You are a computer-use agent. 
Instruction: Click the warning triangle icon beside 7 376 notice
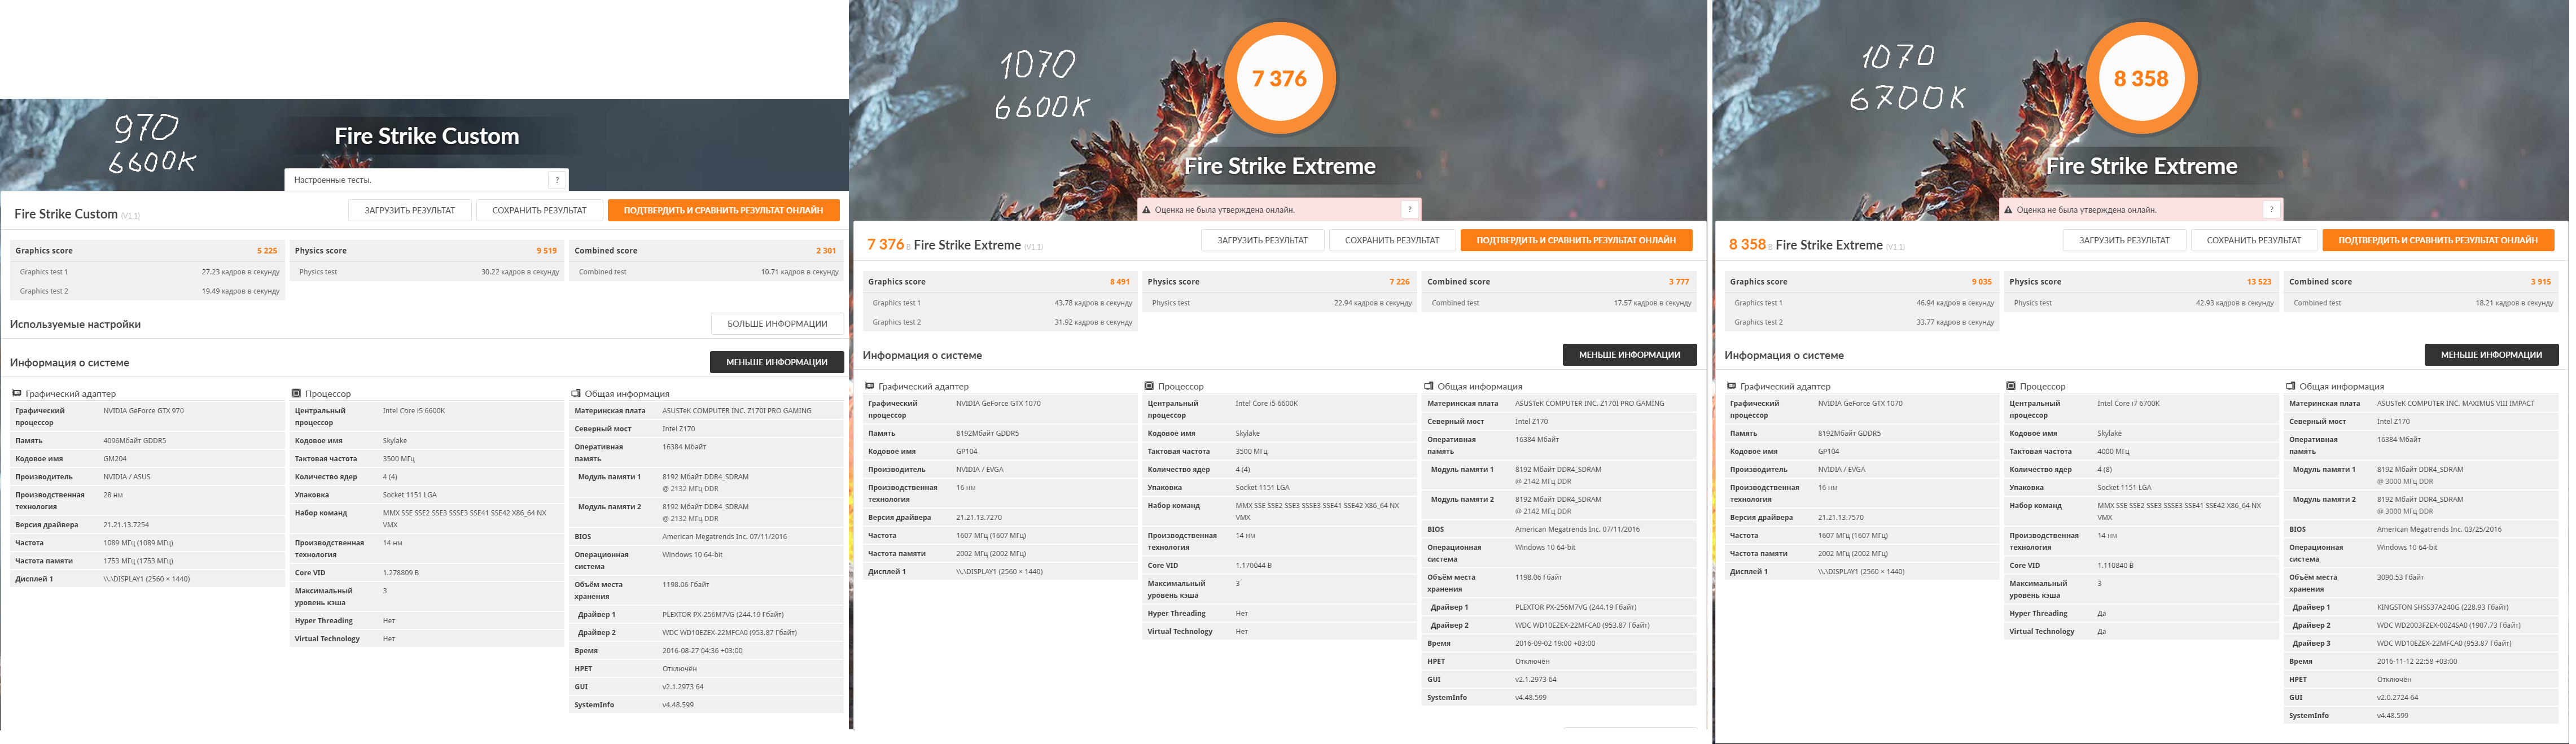click(1146, 210)
